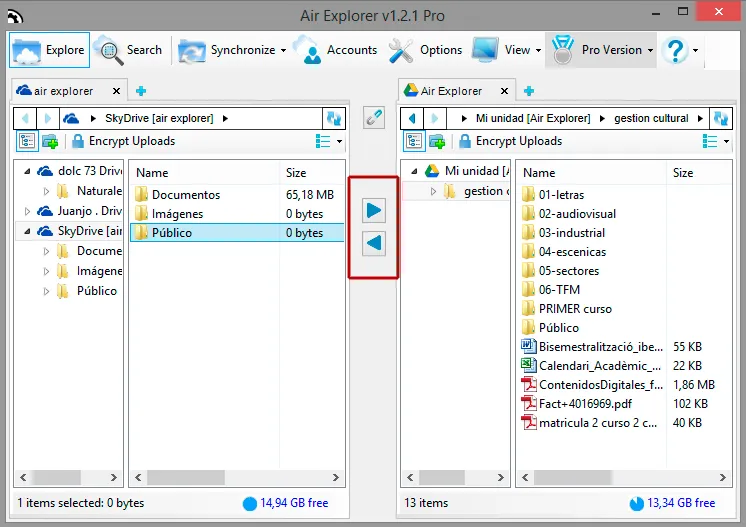Image resolution: width=746 pixels, height=527 pixels.
Task: Switch to the left 'air explorer' tab
Action: [x=62, y=91]
